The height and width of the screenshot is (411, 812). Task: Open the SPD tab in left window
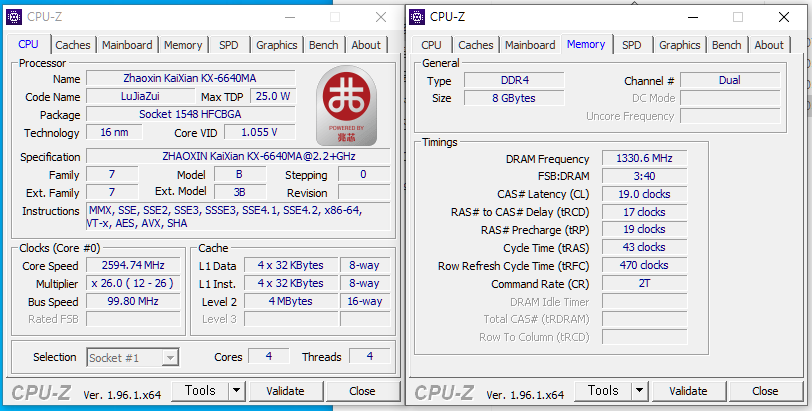tap(228, 45)
